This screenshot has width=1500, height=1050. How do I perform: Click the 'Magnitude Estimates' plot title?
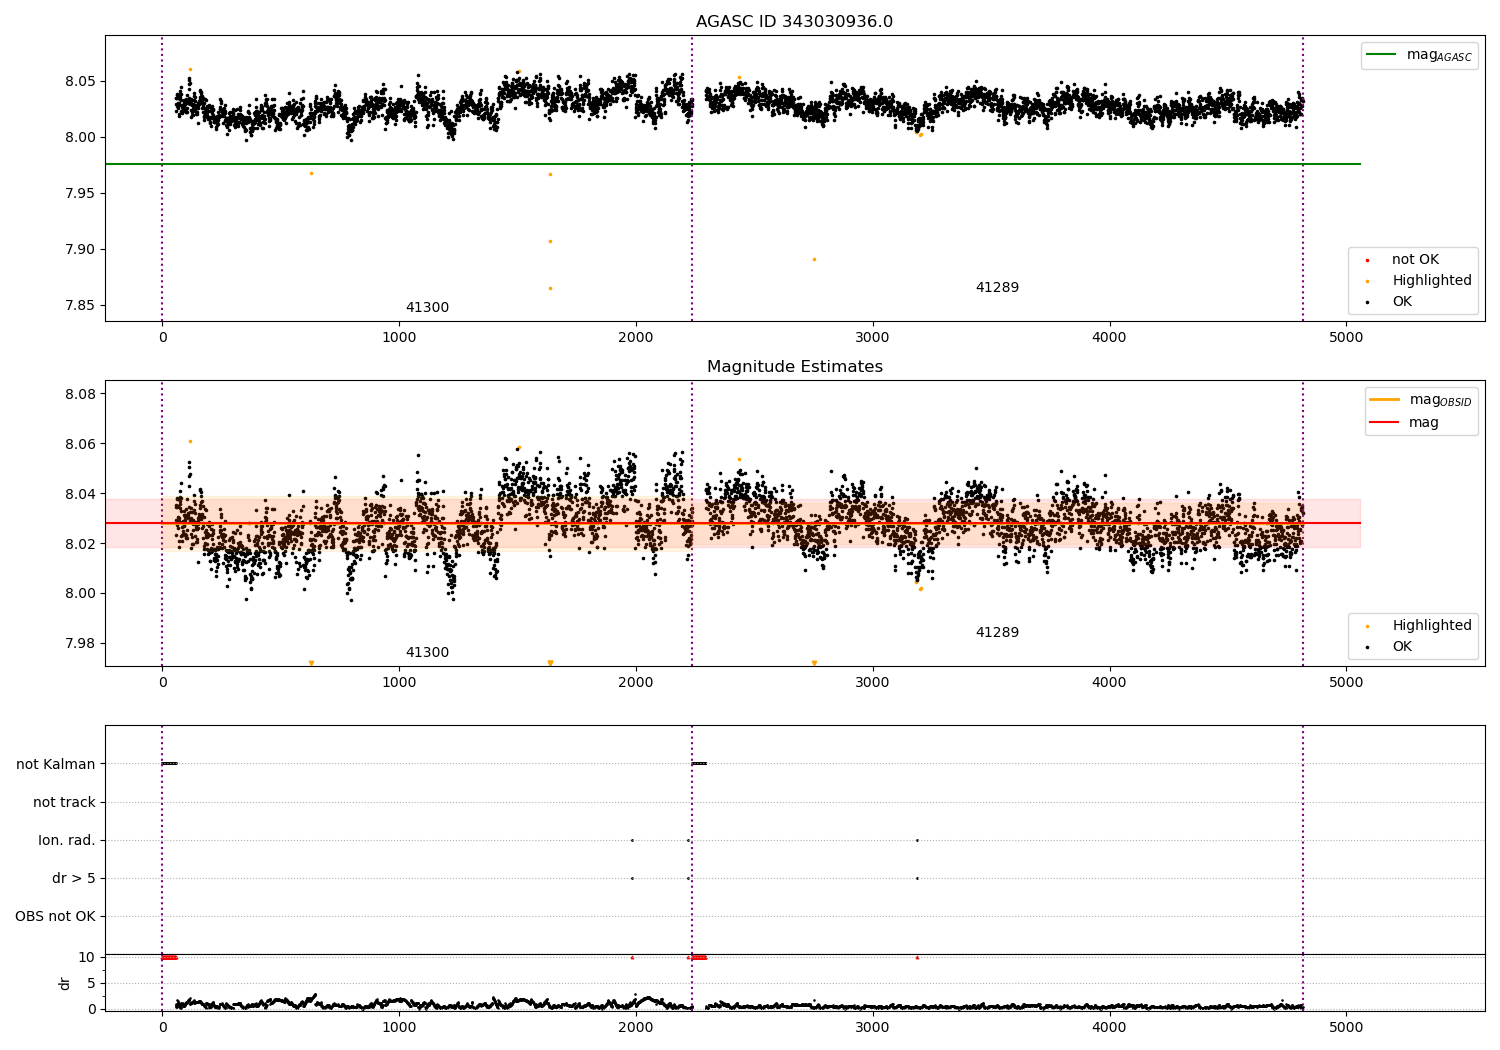click(x=794, y=367)
